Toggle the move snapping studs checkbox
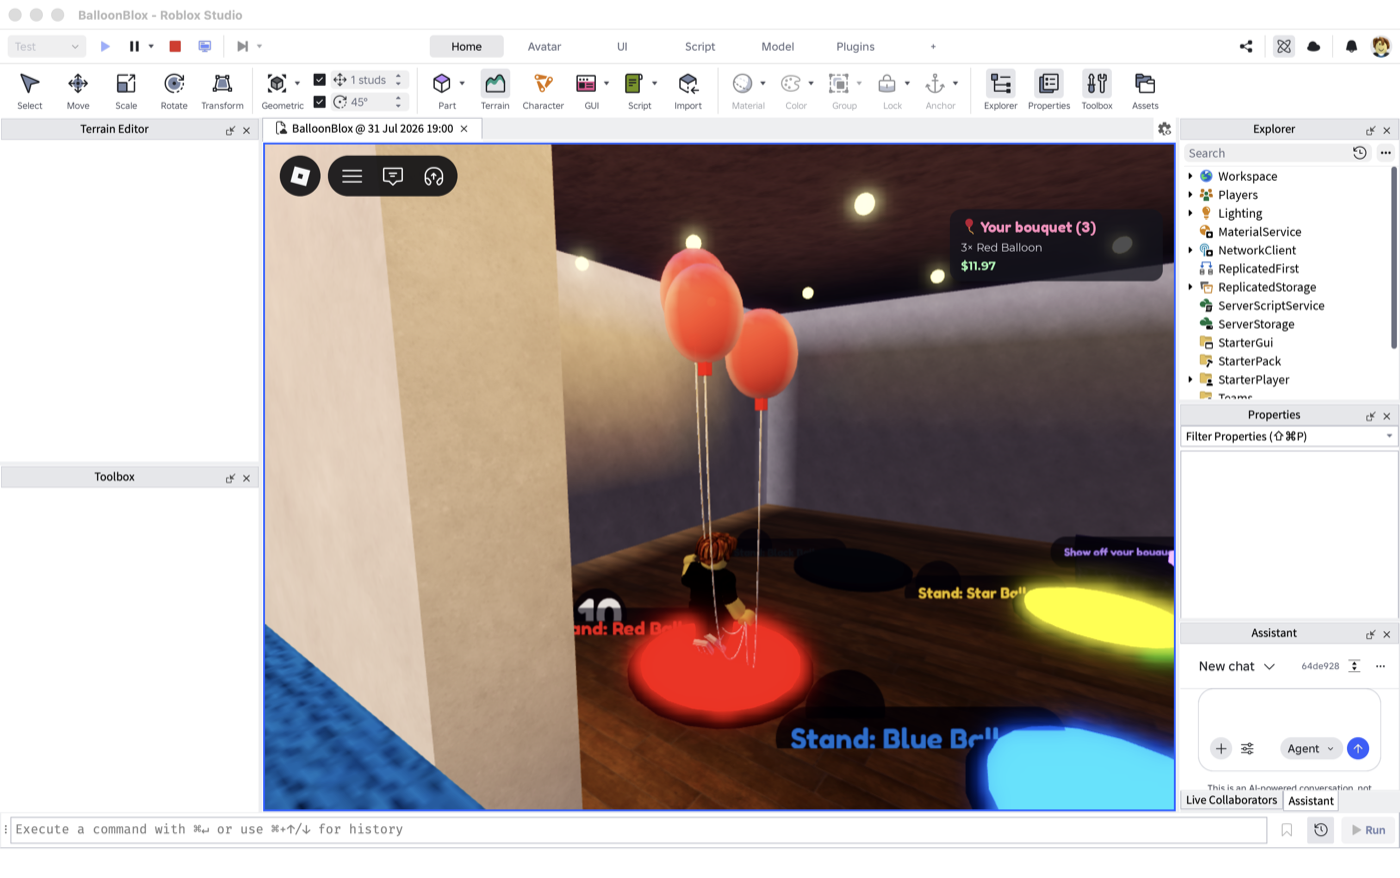 (x=319, y=80)
